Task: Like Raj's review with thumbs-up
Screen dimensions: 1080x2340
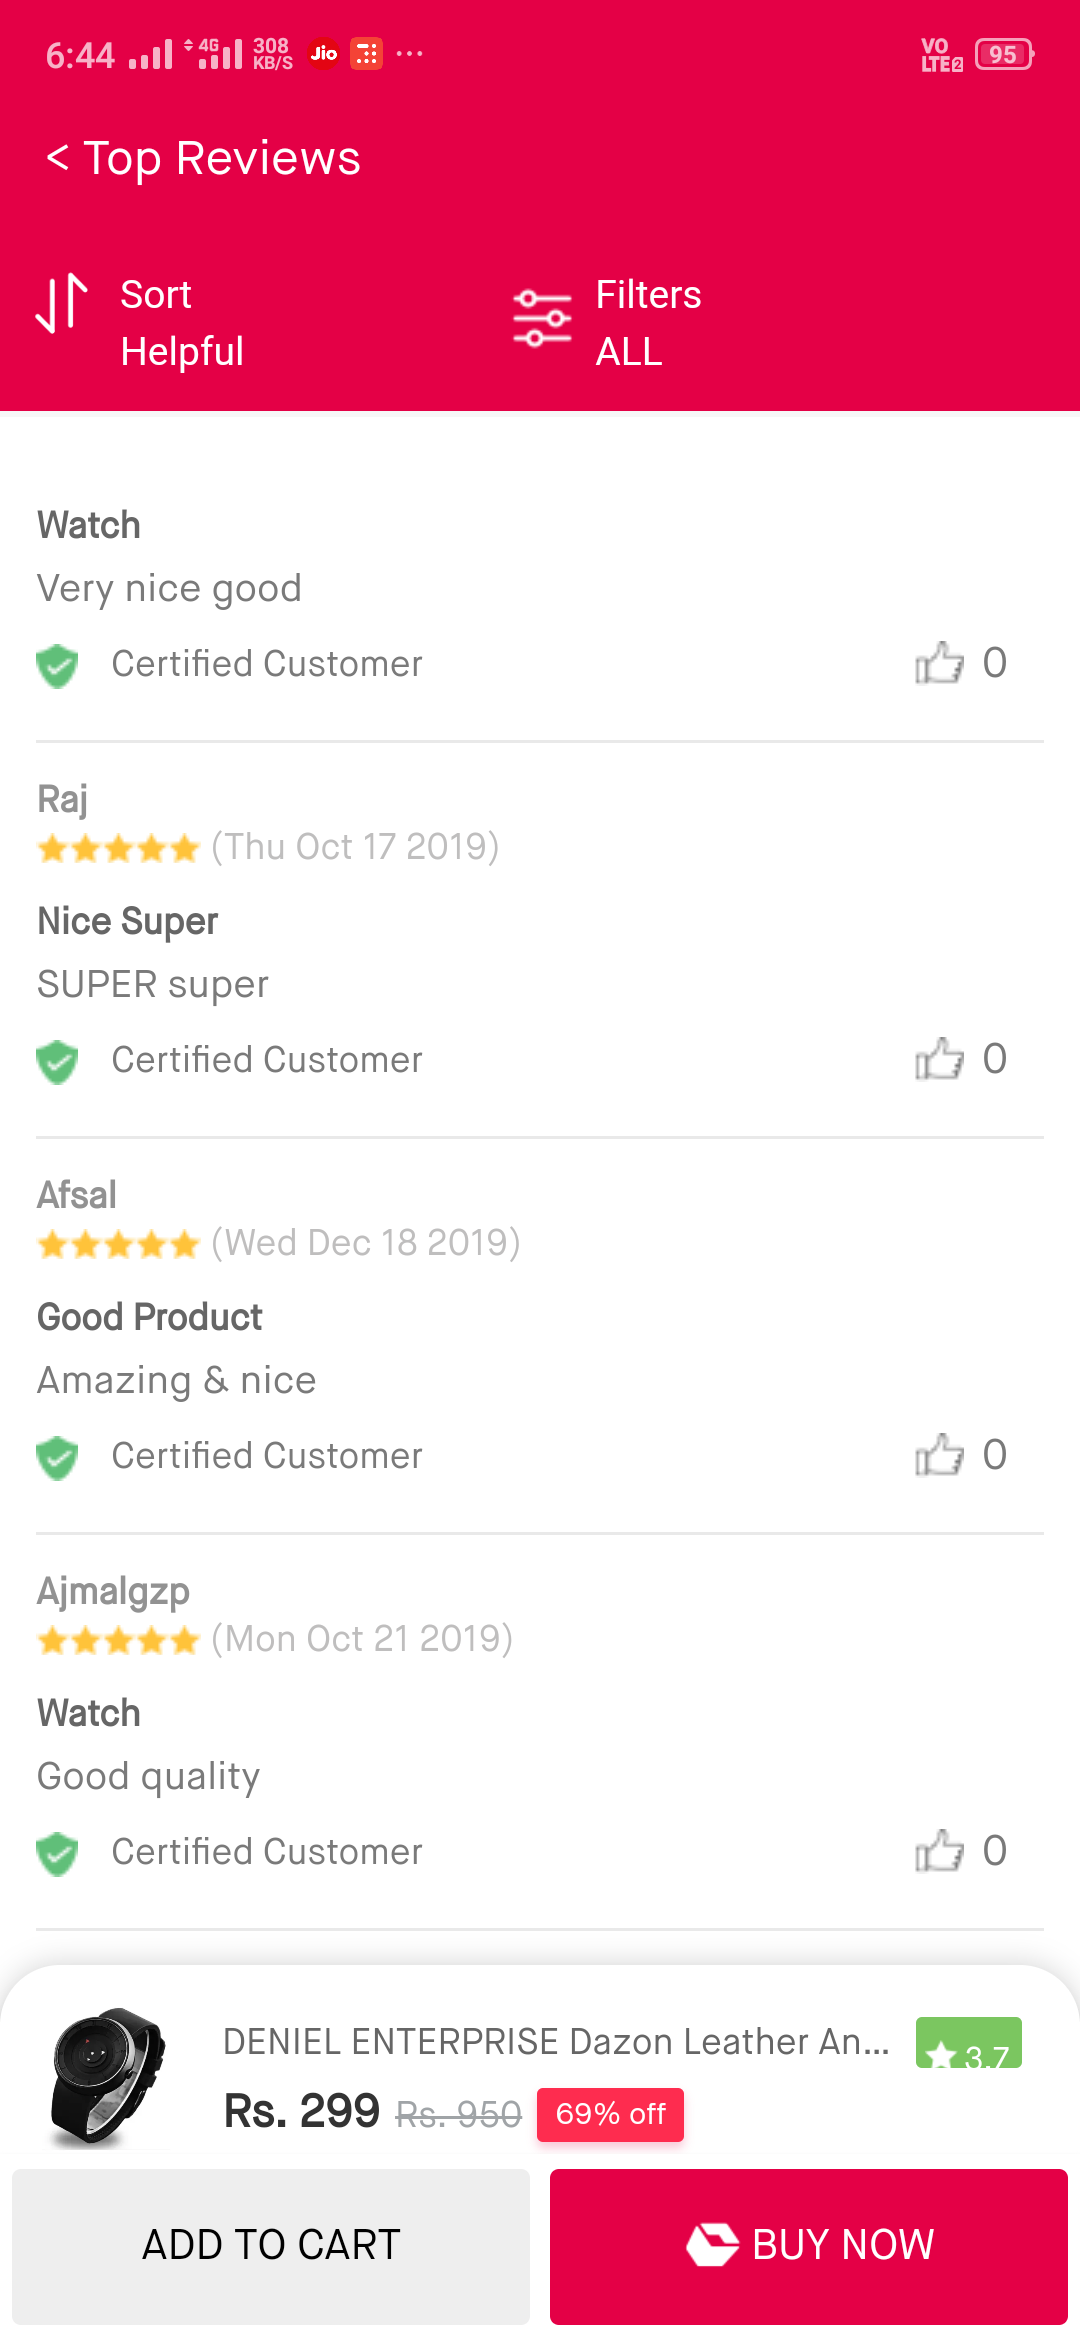Action: (939, 1059)
